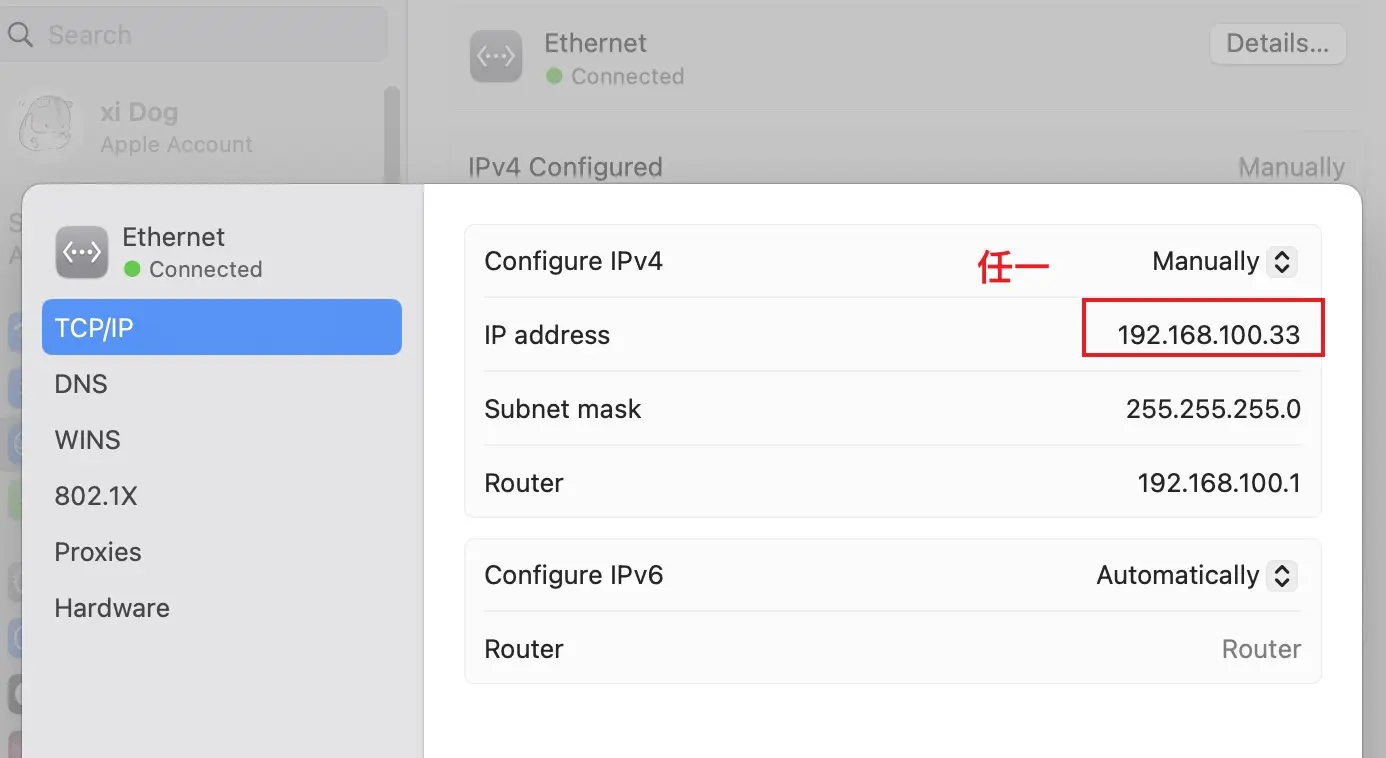Screen dimensions: 1386x758
Task: Click the search magnifier icon
Action: click(20, 35)
